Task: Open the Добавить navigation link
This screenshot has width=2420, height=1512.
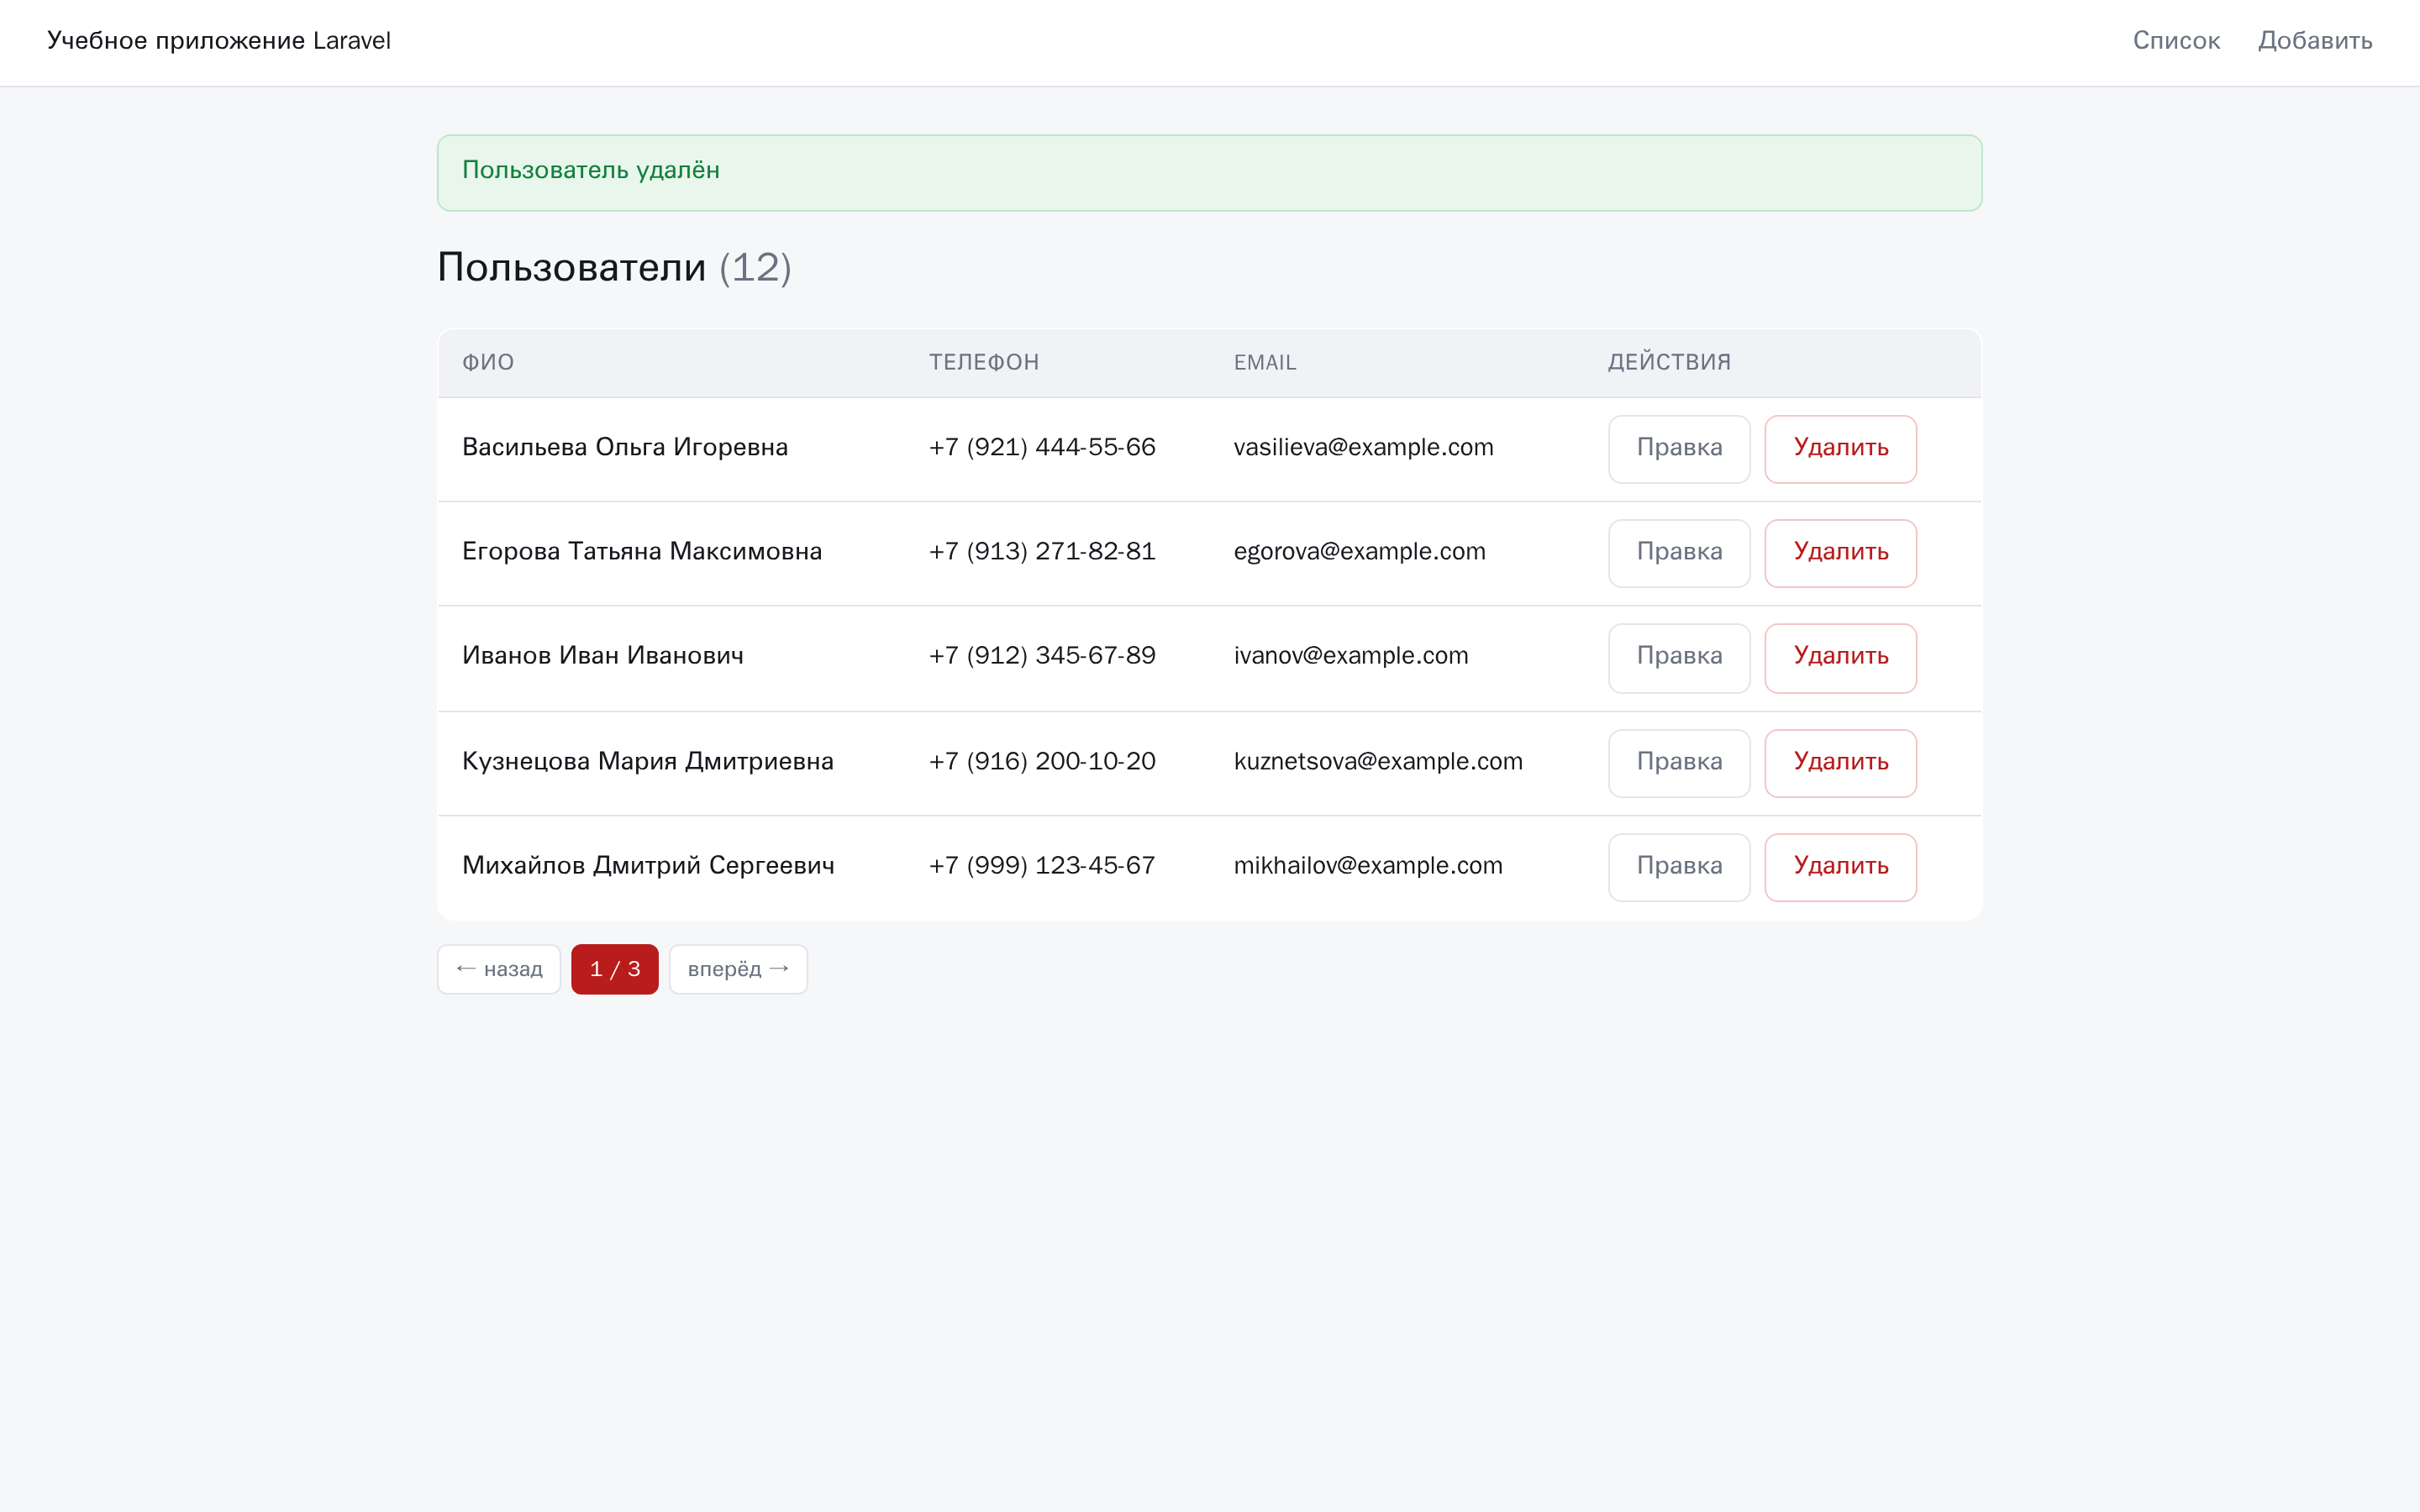Action: coord(2315,41)
